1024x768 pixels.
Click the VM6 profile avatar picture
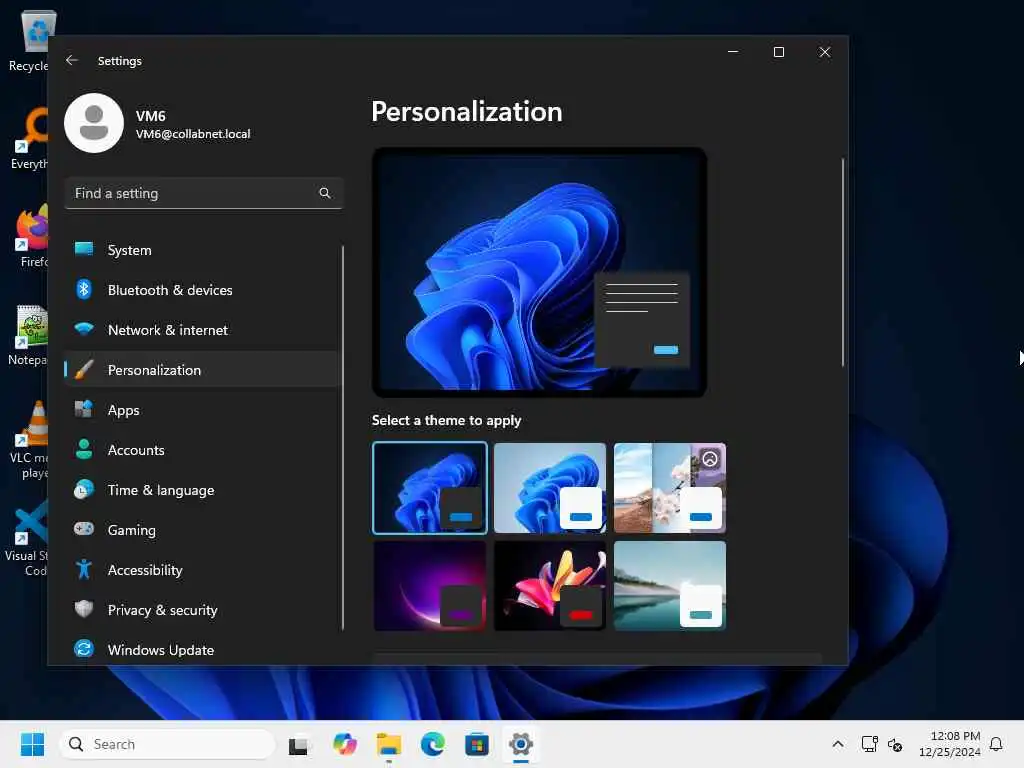[94, 123]
